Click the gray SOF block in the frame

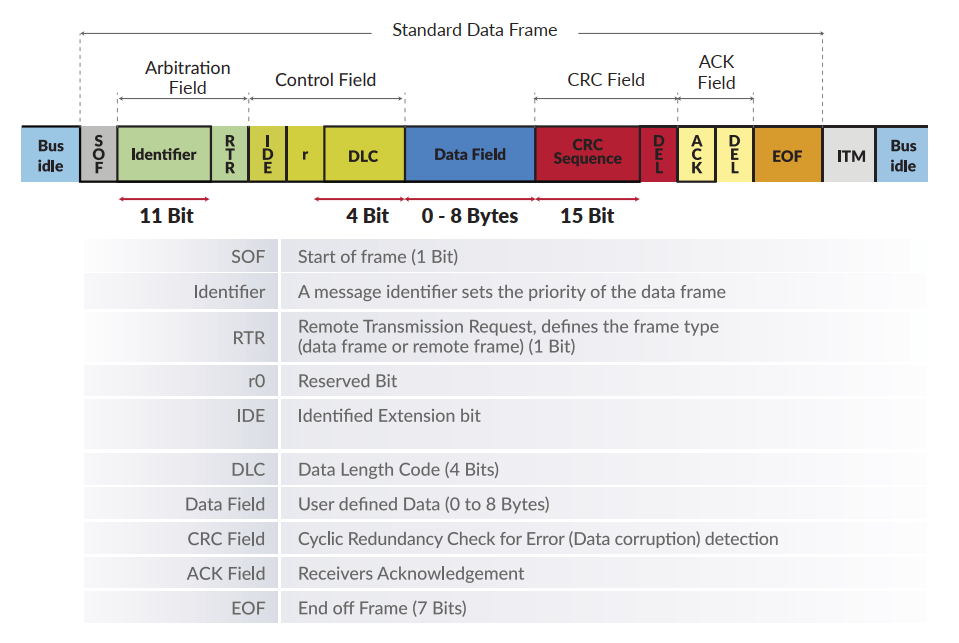(98, 154)
